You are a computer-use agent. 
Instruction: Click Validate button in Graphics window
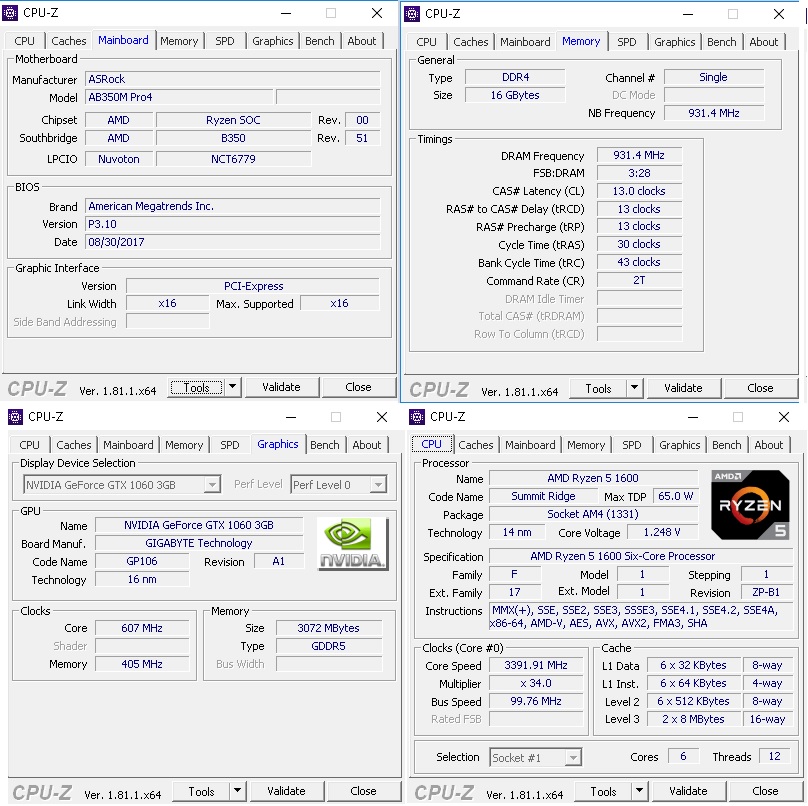[287, 791]
